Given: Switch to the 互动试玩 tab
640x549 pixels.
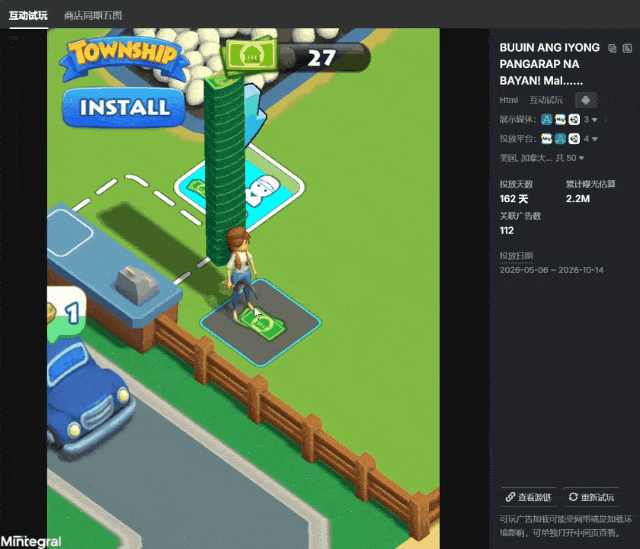Looking at the screenshot, I should click(x=28, y=16).
